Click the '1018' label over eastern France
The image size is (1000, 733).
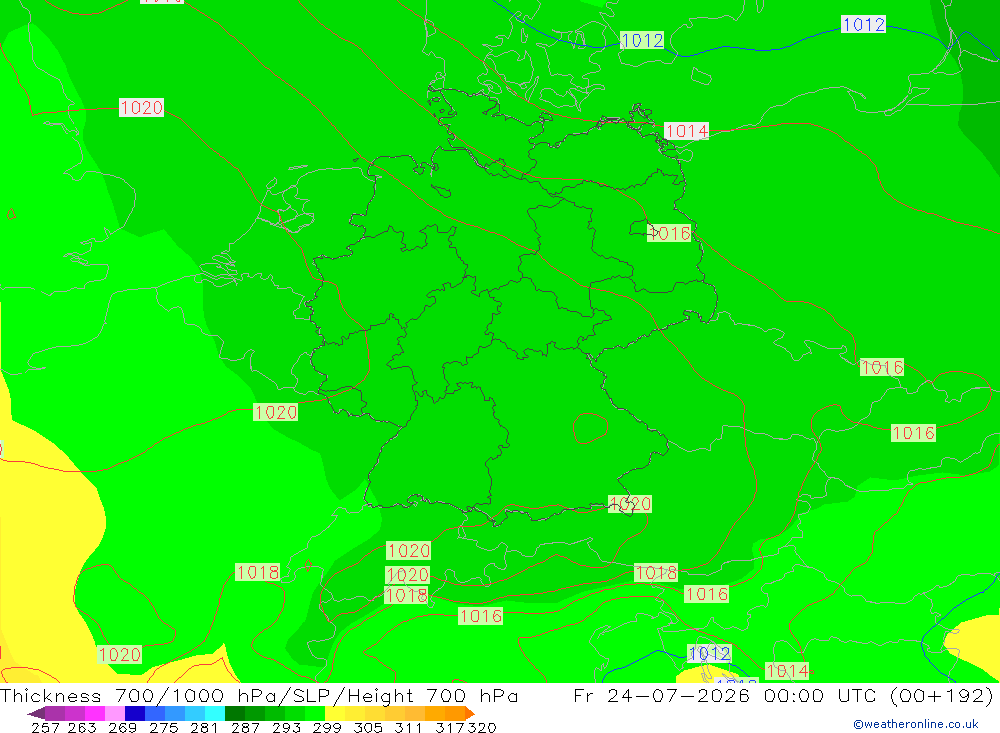[x=258, y=572]
